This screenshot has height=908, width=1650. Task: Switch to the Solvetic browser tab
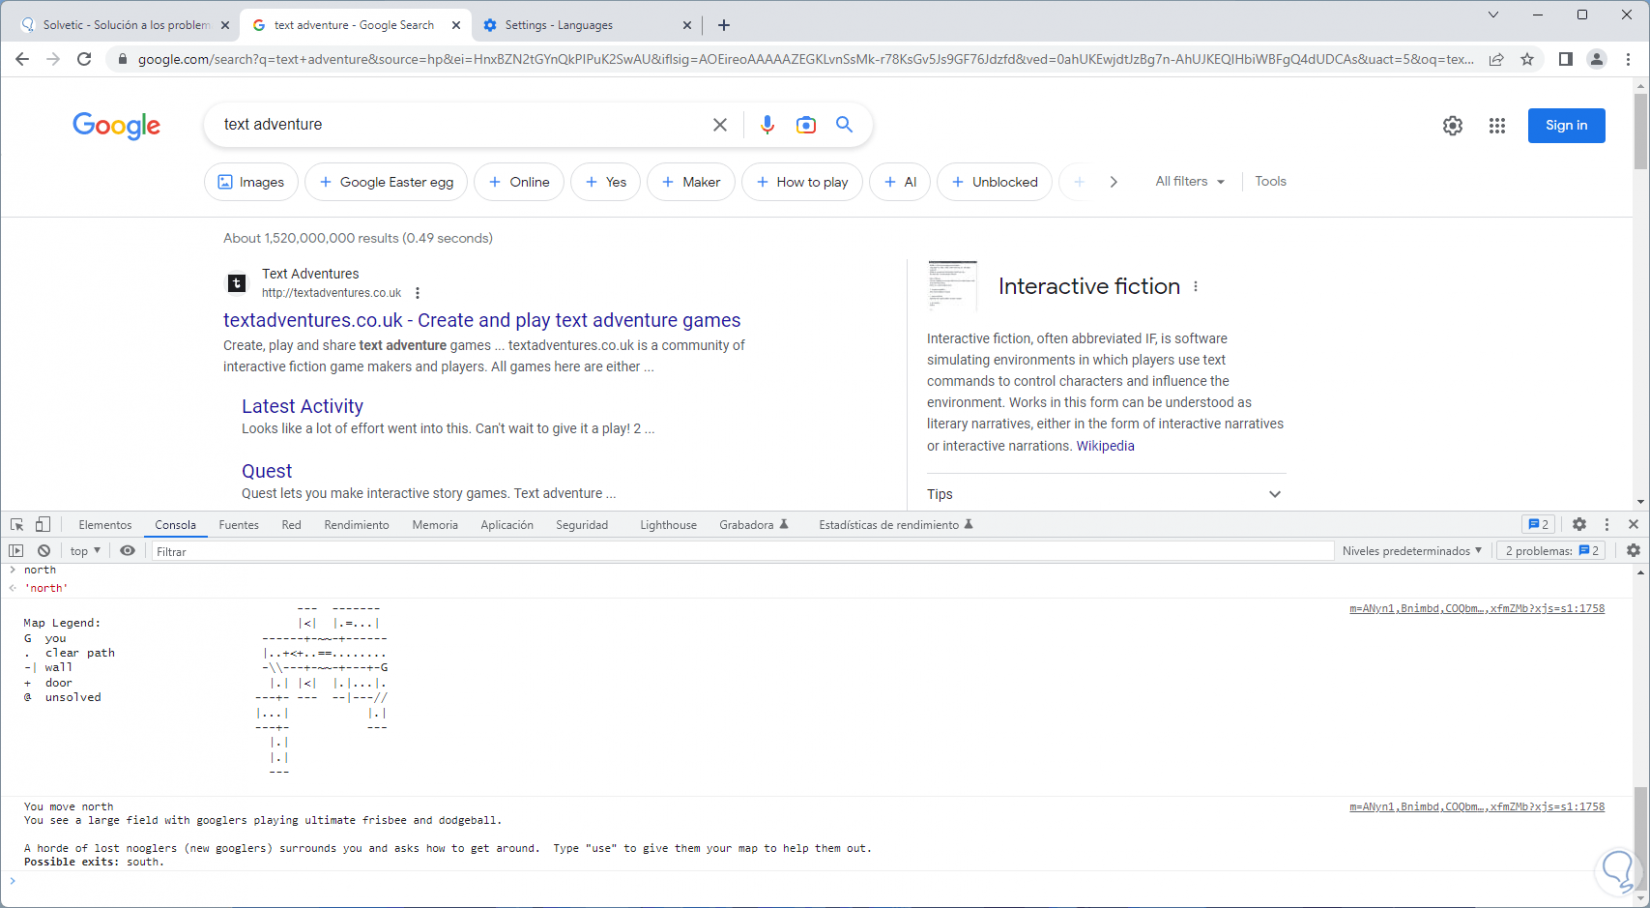pos(125,25)
